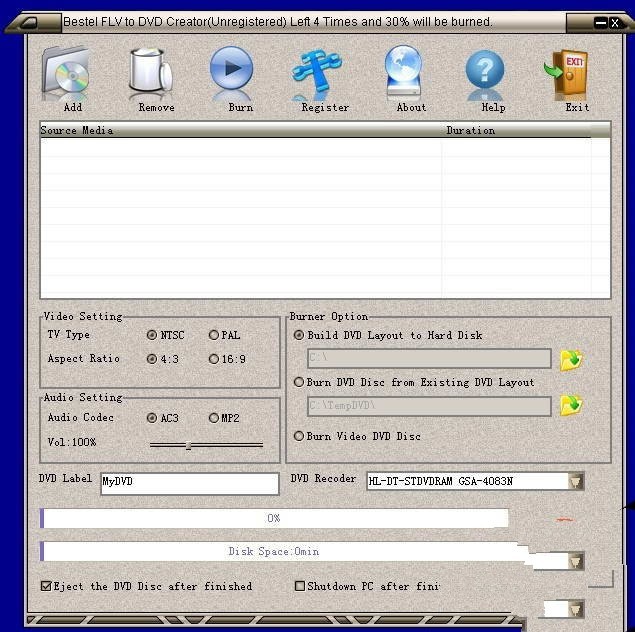Select 16:9 aspect ratio
Screen dimensions: 635x632
(214, 359)
